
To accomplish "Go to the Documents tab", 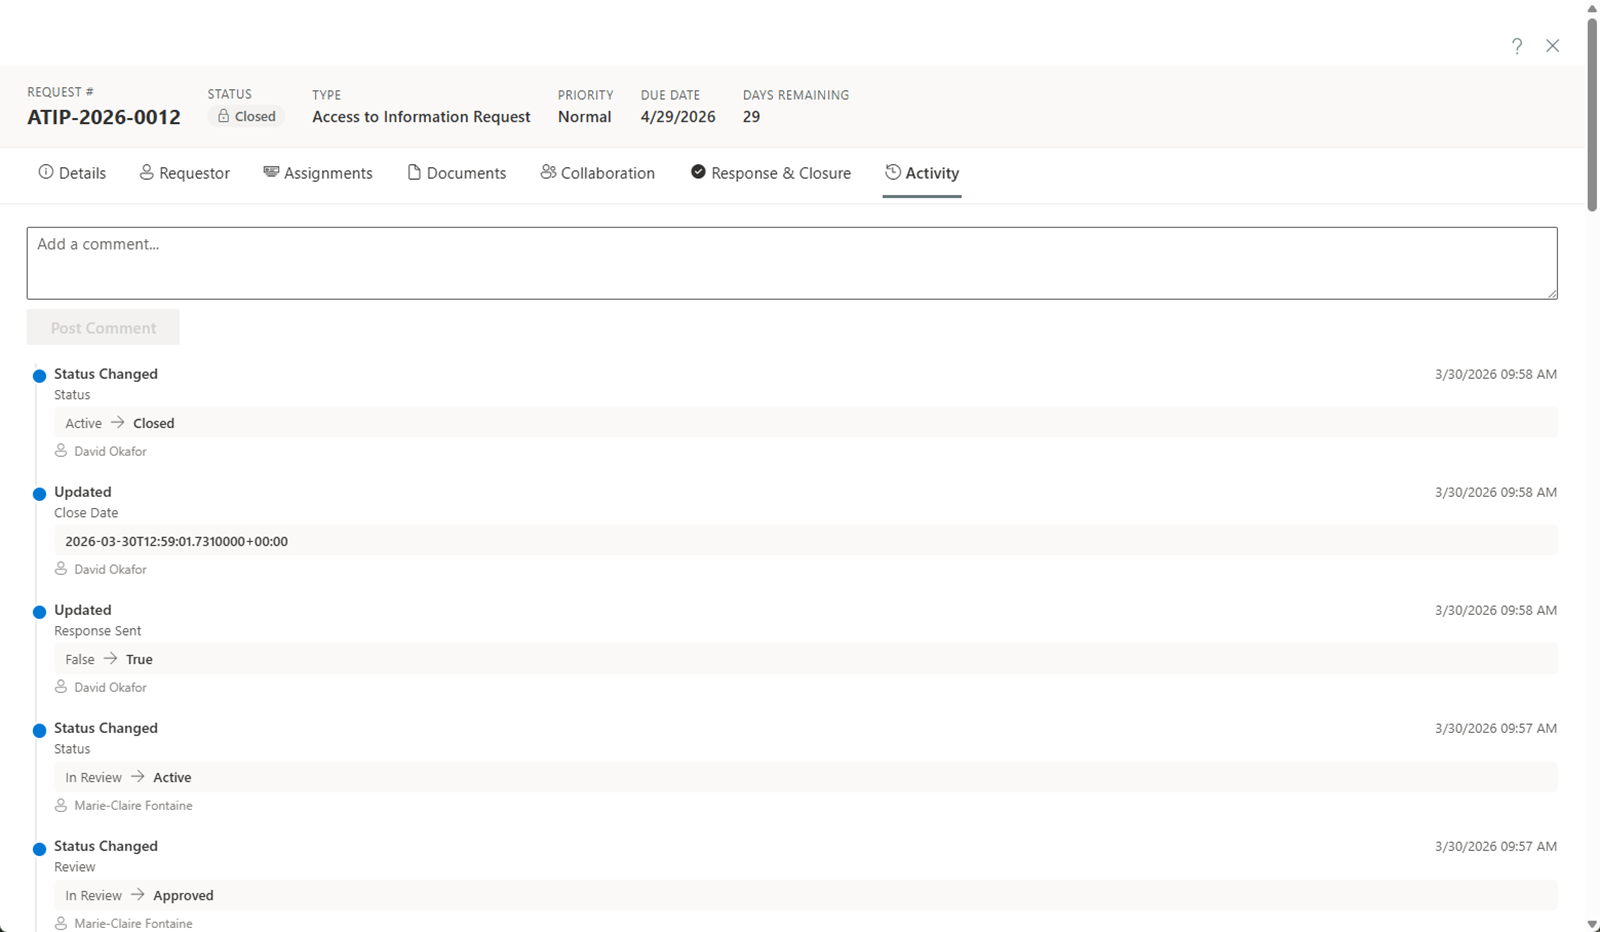I will point(457,173).
